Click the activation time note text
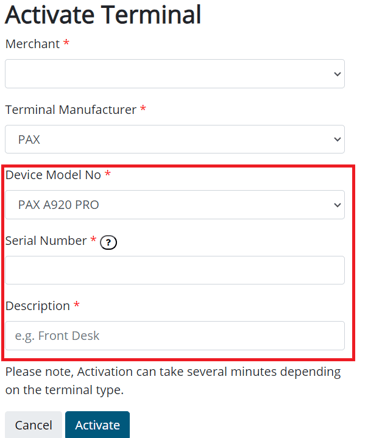 pyautogui.click(x=173, y=381)
